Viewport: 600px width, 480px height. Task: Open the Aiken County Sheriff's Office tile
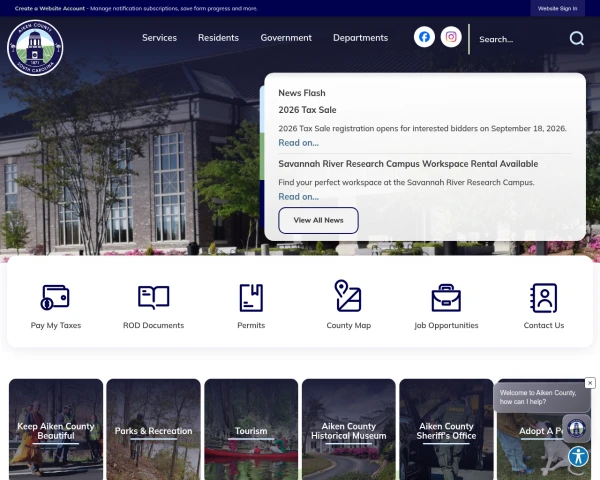tap(446, 429)
